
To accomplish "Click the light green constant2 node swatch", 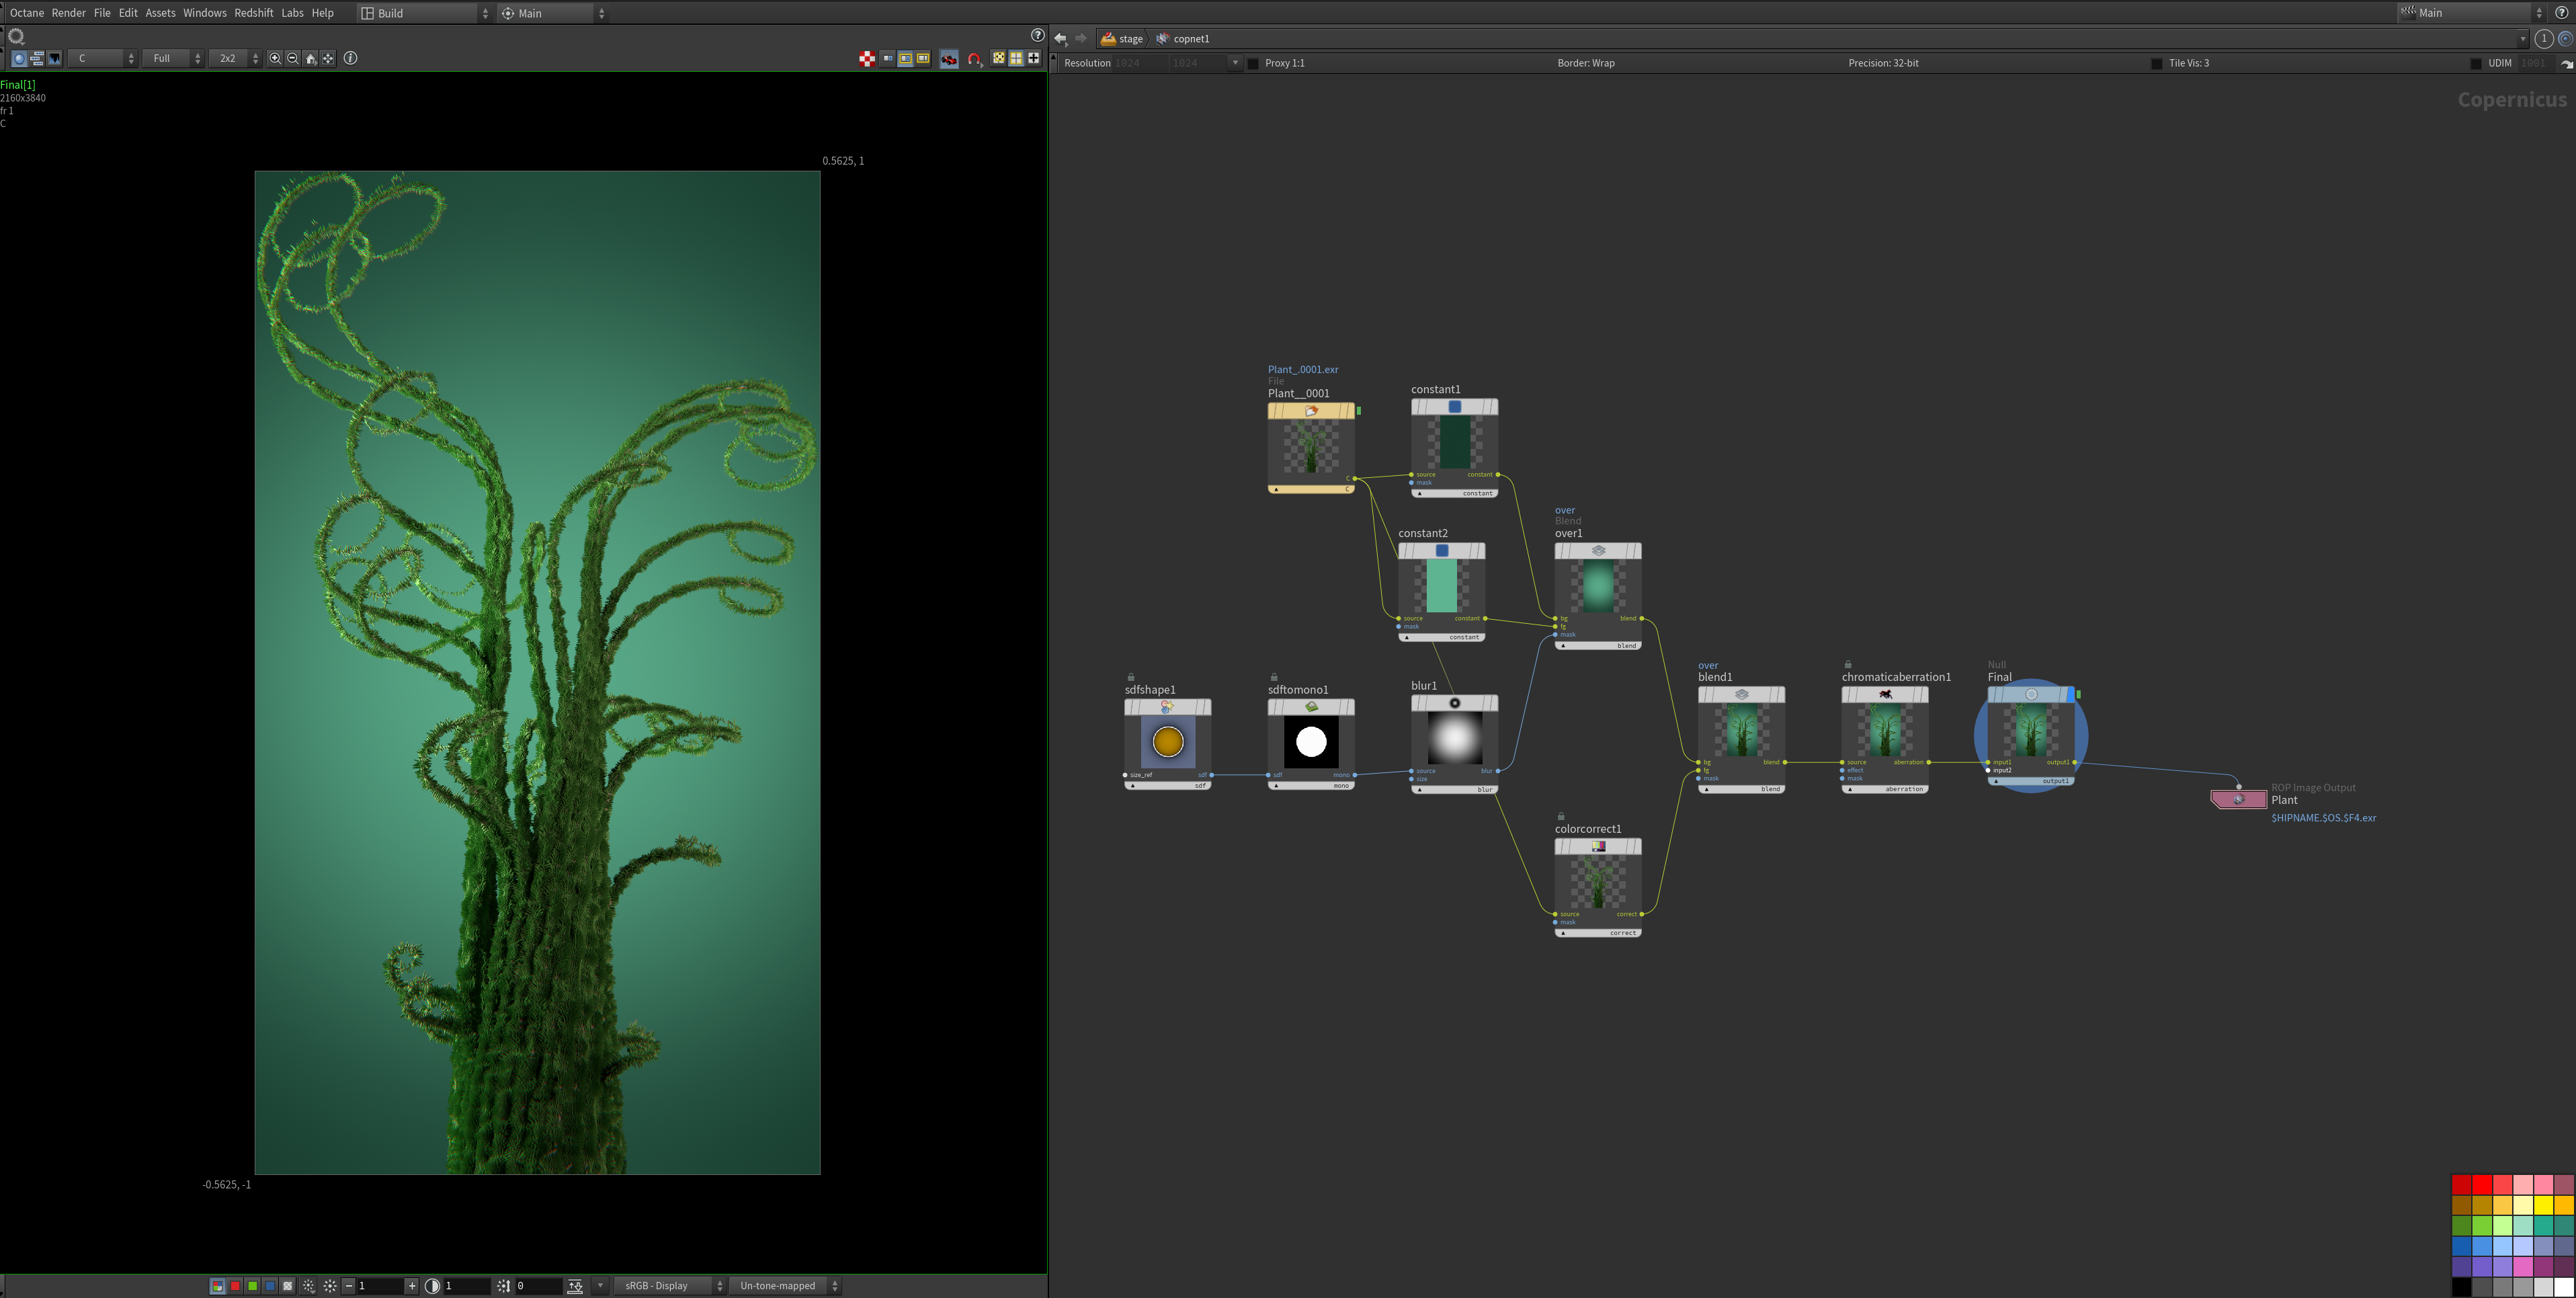I will click(x=1441, y=587).
